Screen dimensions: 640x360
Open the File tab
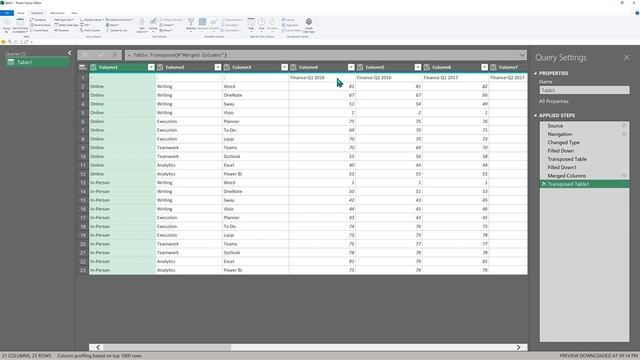[7, 13]
